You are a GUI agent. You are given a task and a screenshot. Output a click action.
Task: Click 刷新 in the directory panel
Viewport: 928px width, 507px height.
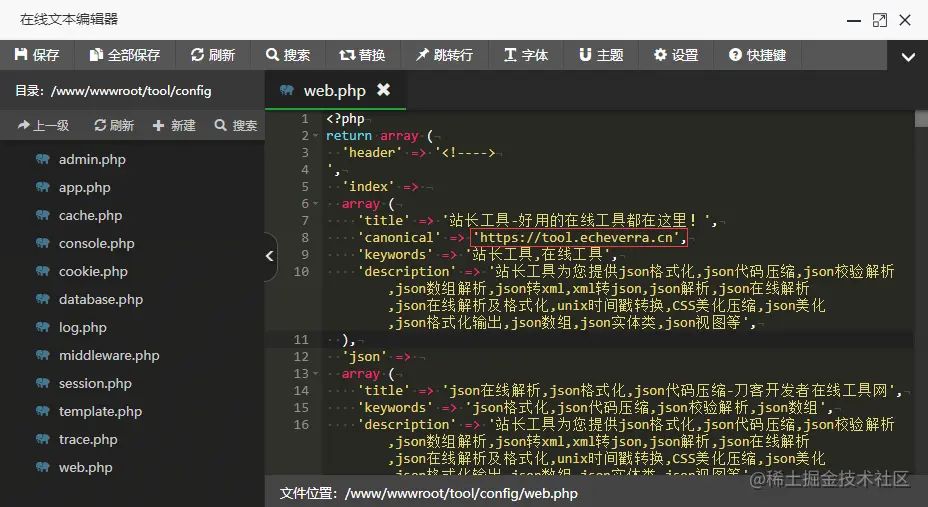click(114, 125)
